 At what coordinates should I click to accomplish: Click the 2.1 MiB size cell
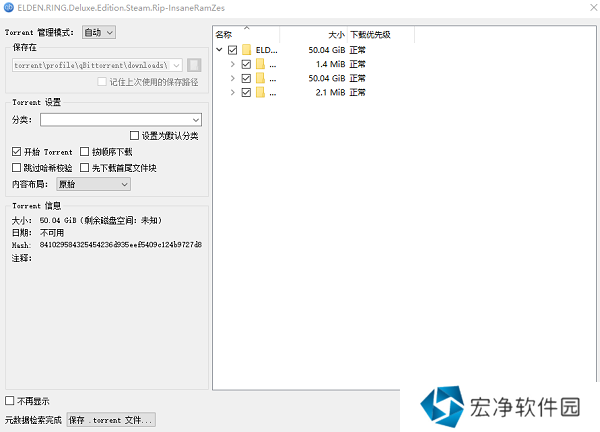[x=330, y=92]
